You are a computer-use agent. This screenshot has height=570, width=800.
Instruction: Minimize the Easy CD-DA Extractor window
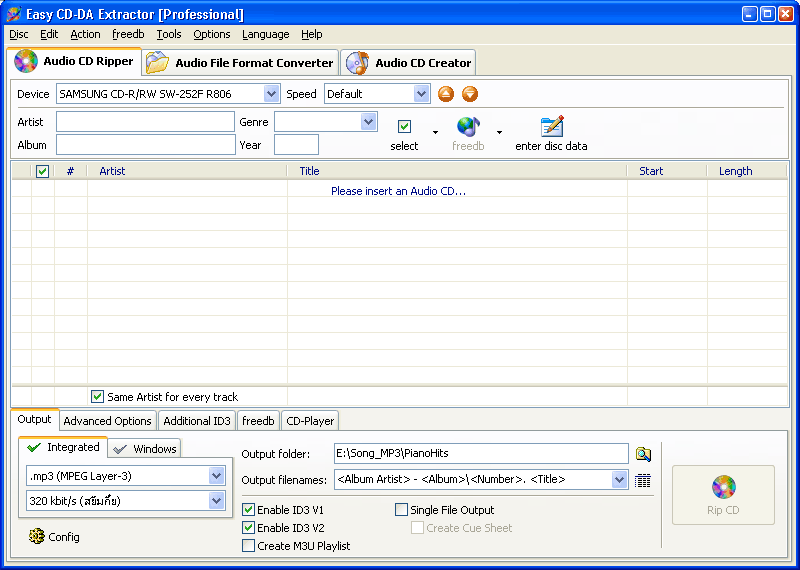point(749,14)
